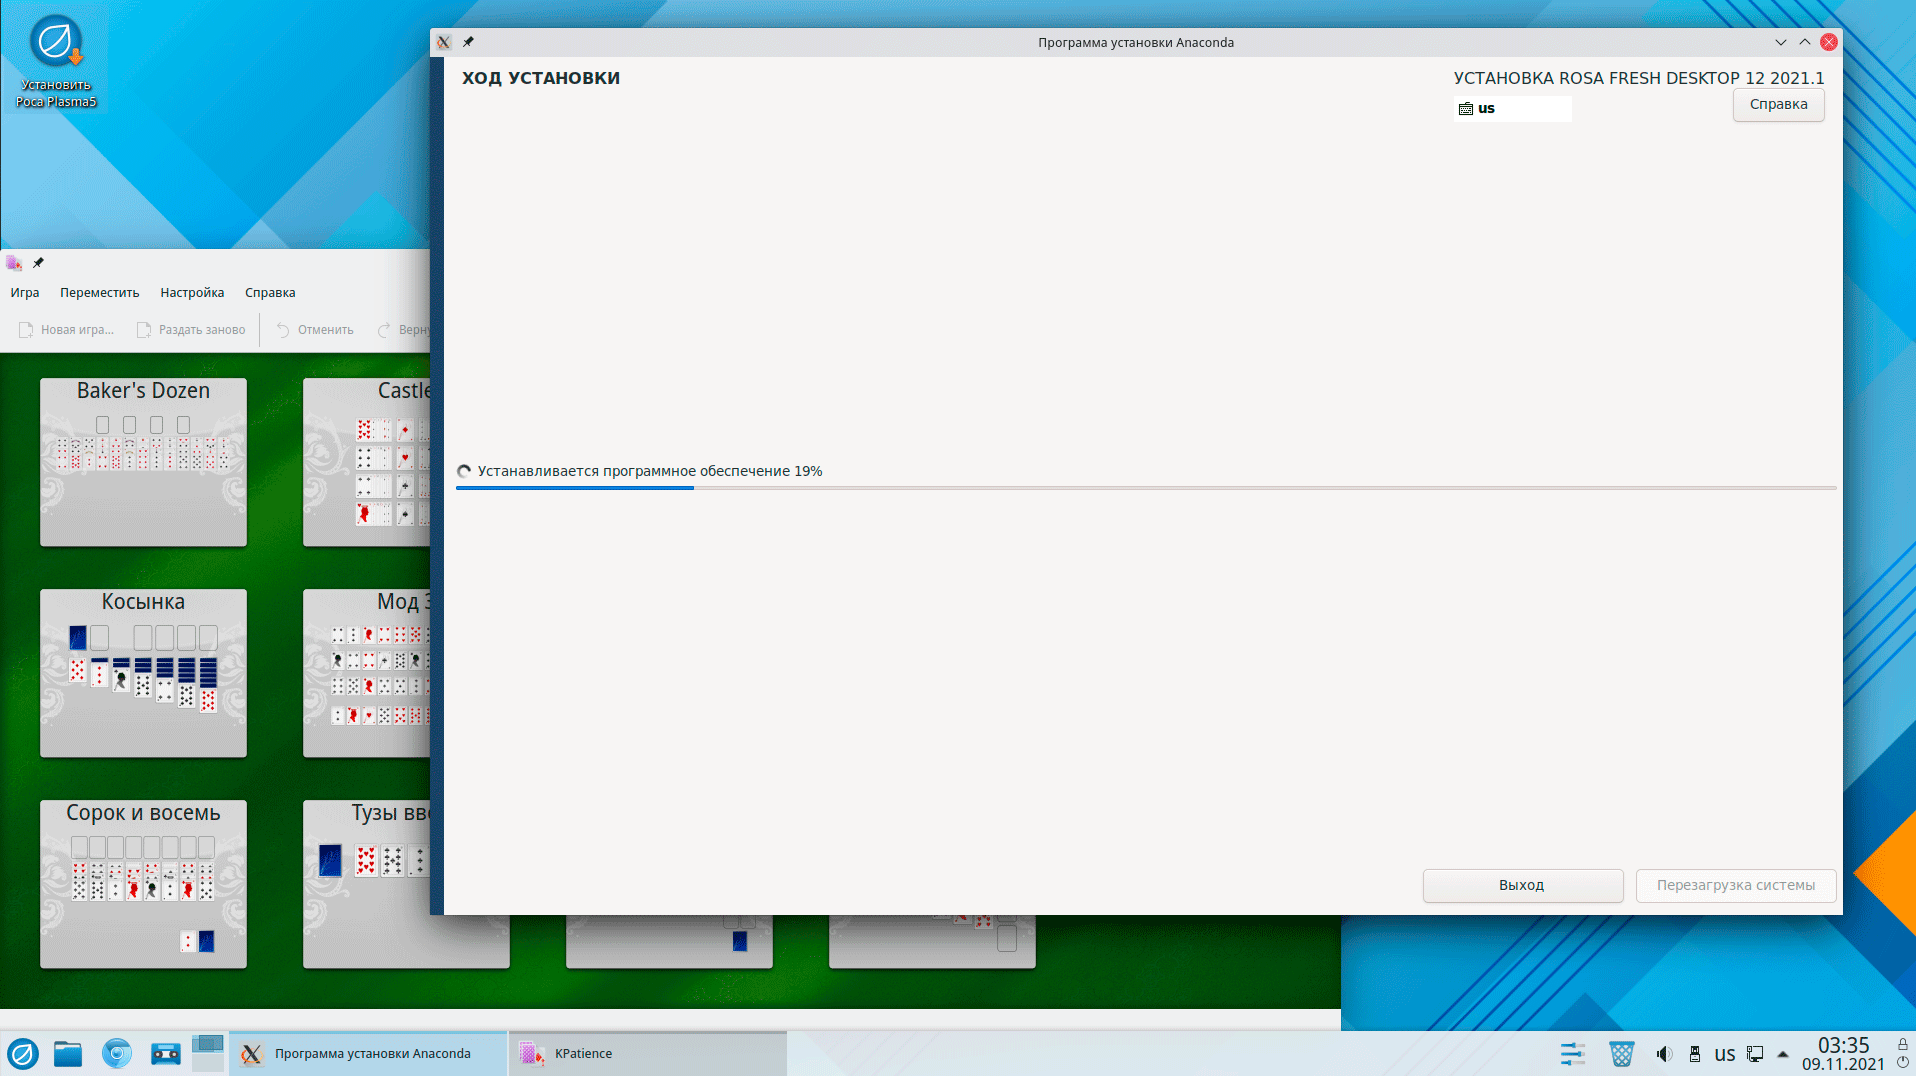Click the 'Отменить' undo toolbar button

click(x=315, y=330)
